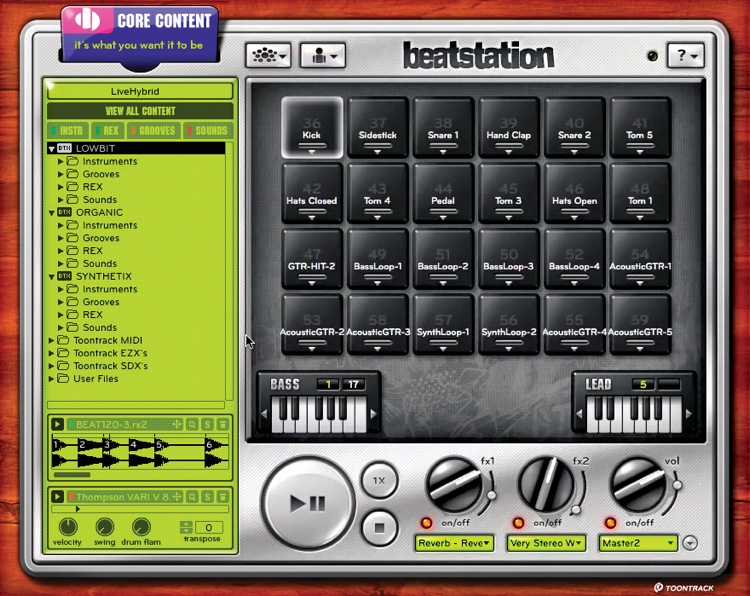Toggle the GROOVES content filter
The image size is (750, 596).
[x=153, y=131]
